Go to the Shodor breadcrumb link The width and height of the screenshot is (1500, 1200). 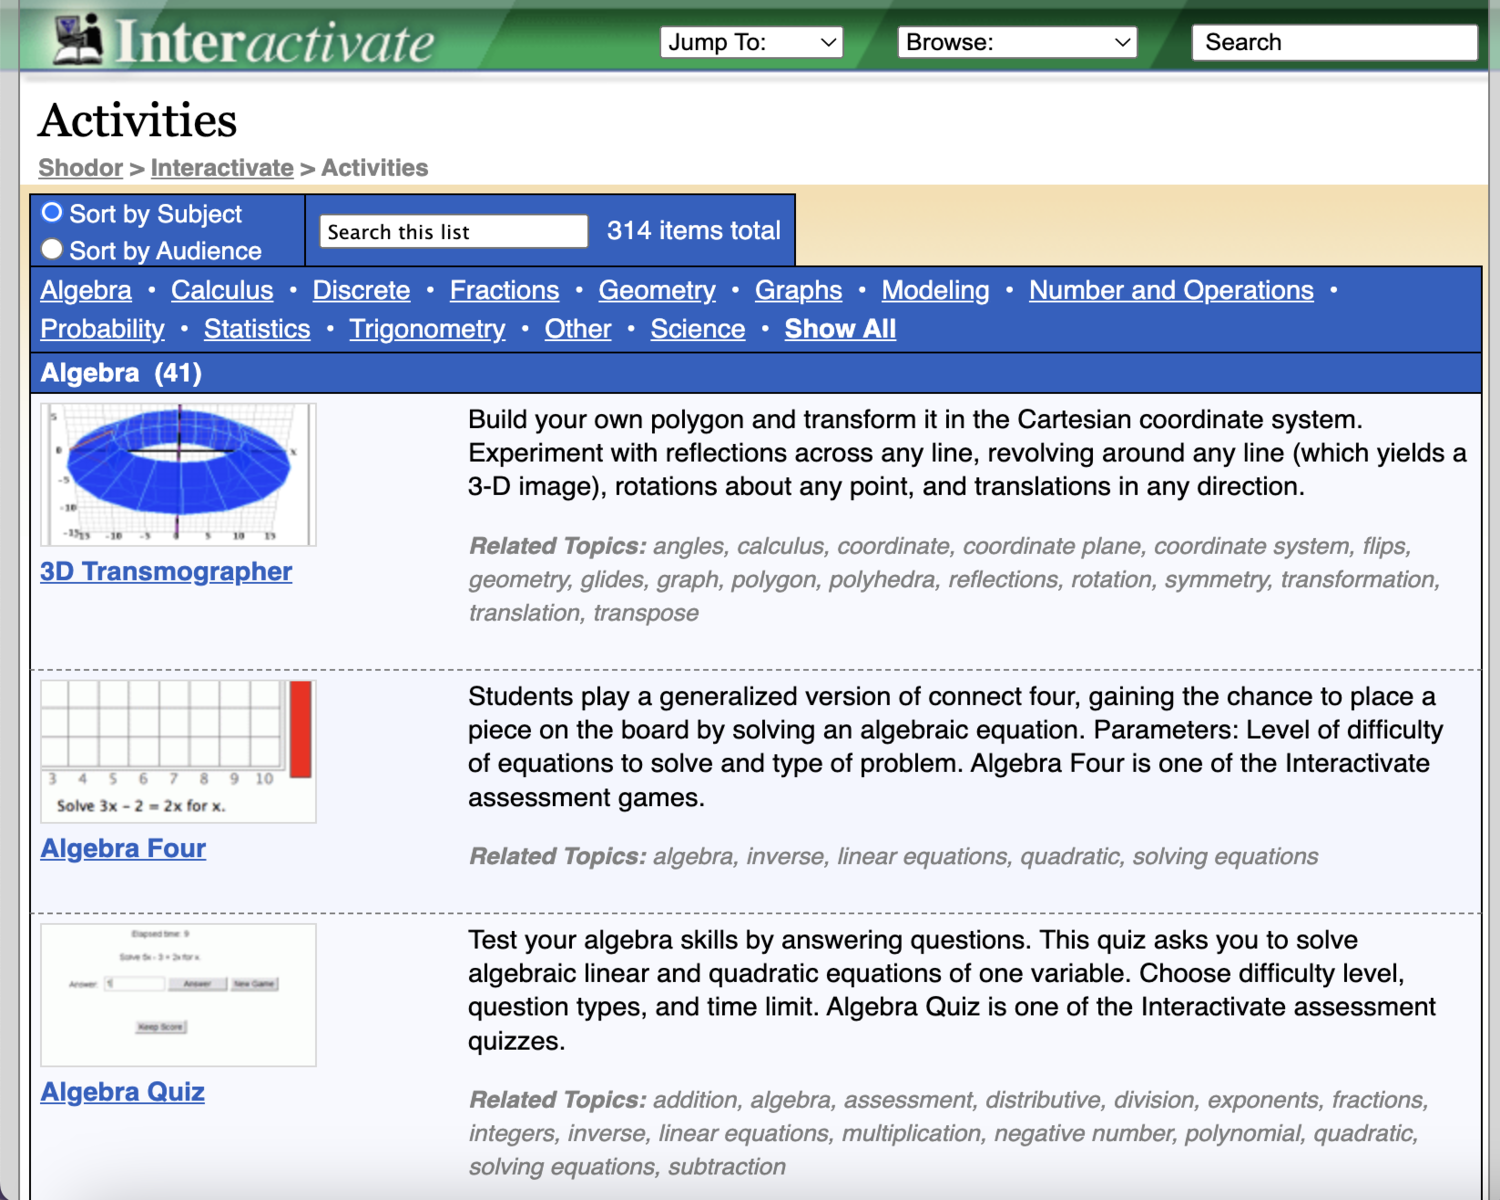(x=80, y=168)
